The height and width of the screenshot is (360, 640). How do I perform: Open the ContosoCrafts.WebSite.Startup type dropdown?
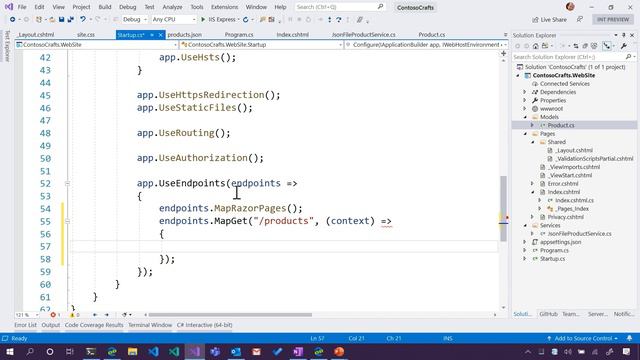pos(261,44)
